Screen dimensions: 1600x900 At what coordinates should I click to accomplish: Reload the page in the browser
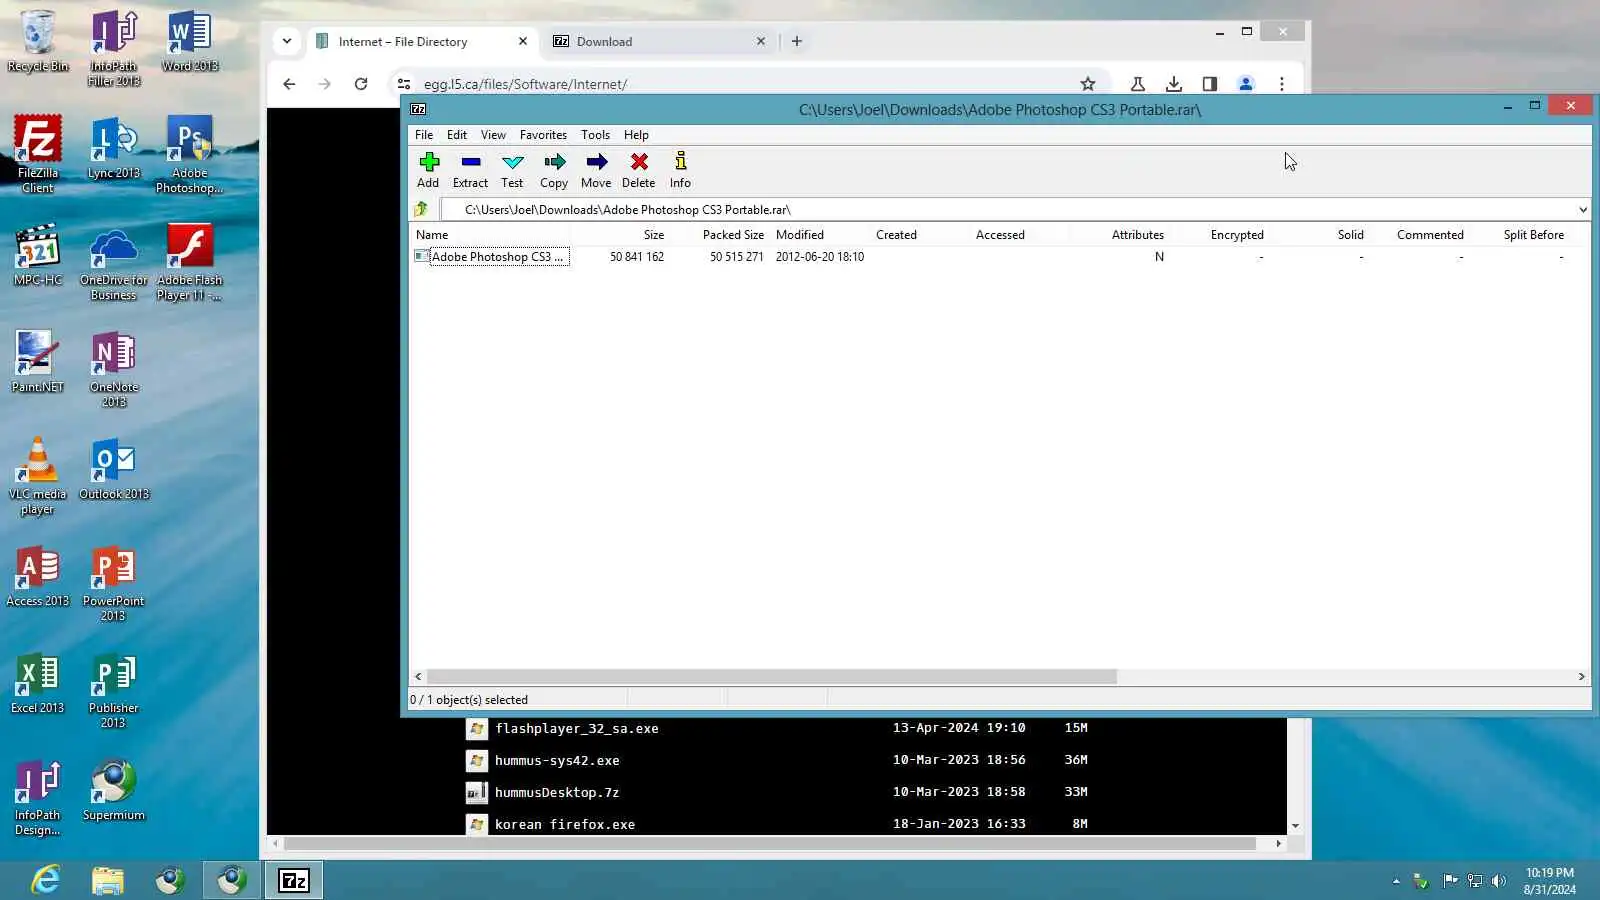(361, 84)
